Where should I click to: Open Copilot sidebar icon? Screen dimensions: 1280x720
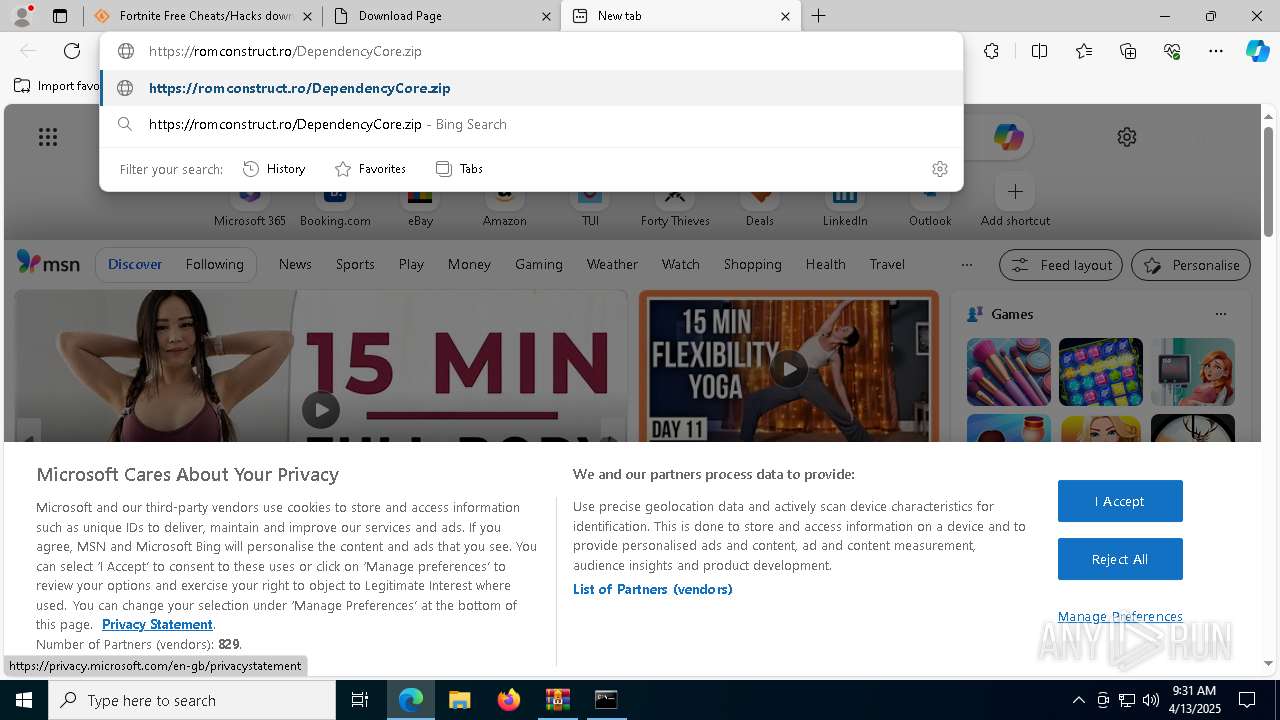pyautogui.click(x=1257, y=51)
